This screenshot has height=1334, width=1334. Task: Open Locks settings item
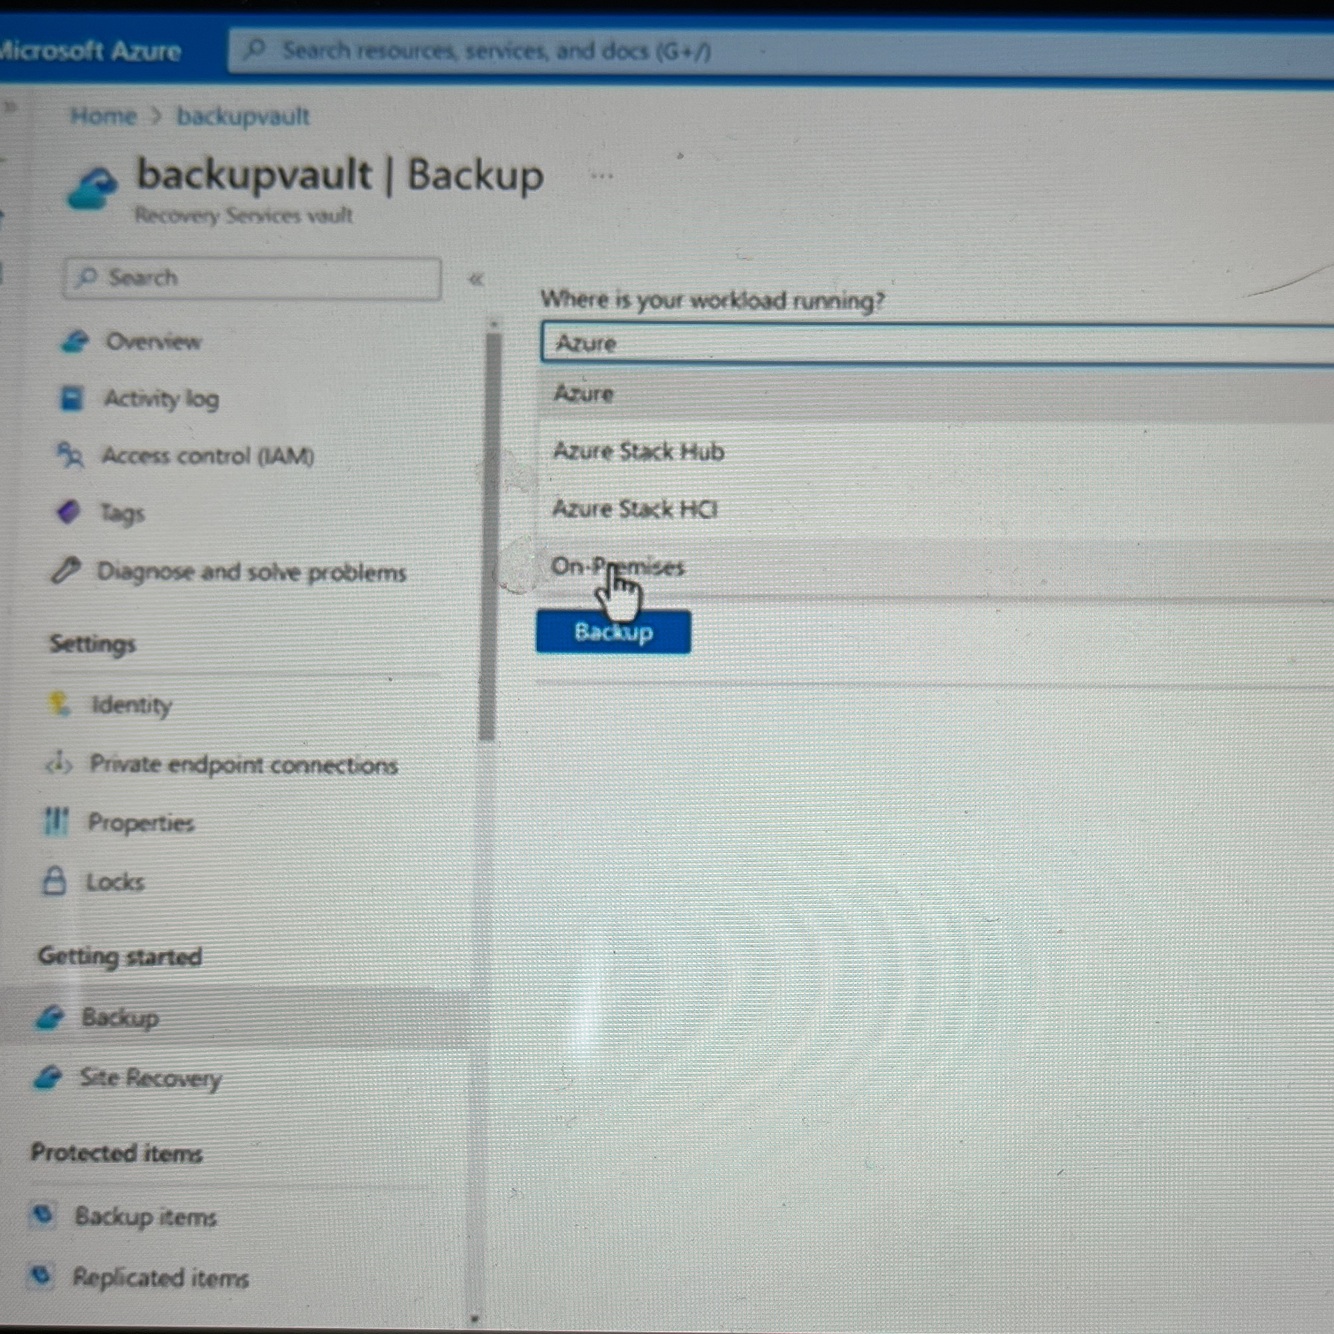click(x=115, y=882)
